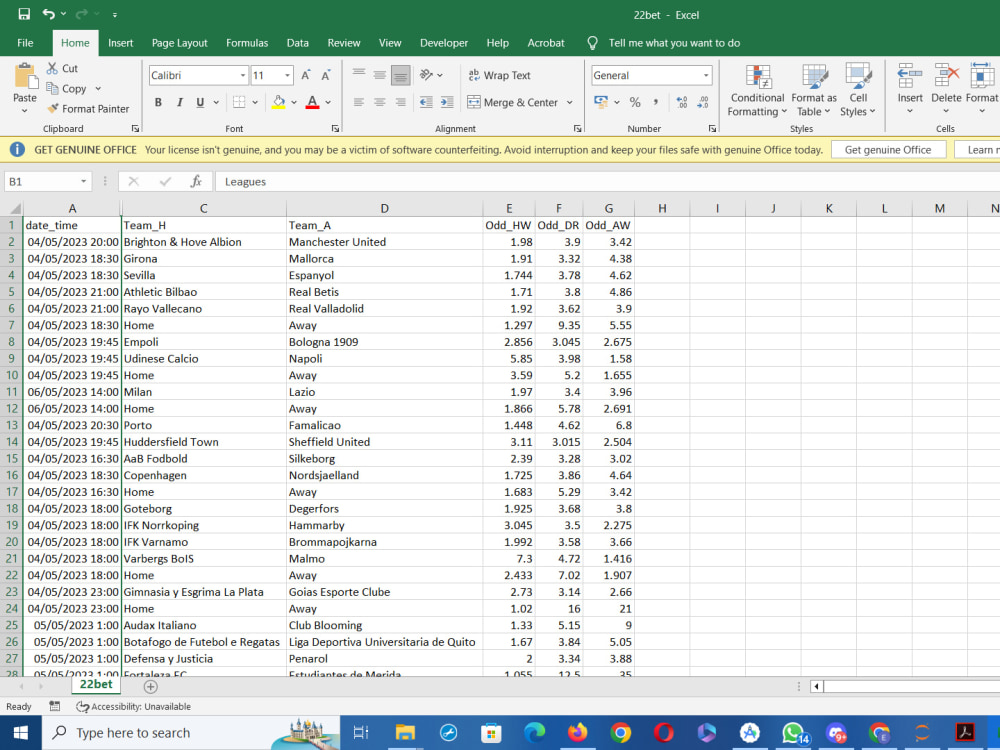Image resolution: width=1000 pixels, height=750 pixels.
Task: Open the fill color dropdown arrow
Action: [x=294, y=102]
